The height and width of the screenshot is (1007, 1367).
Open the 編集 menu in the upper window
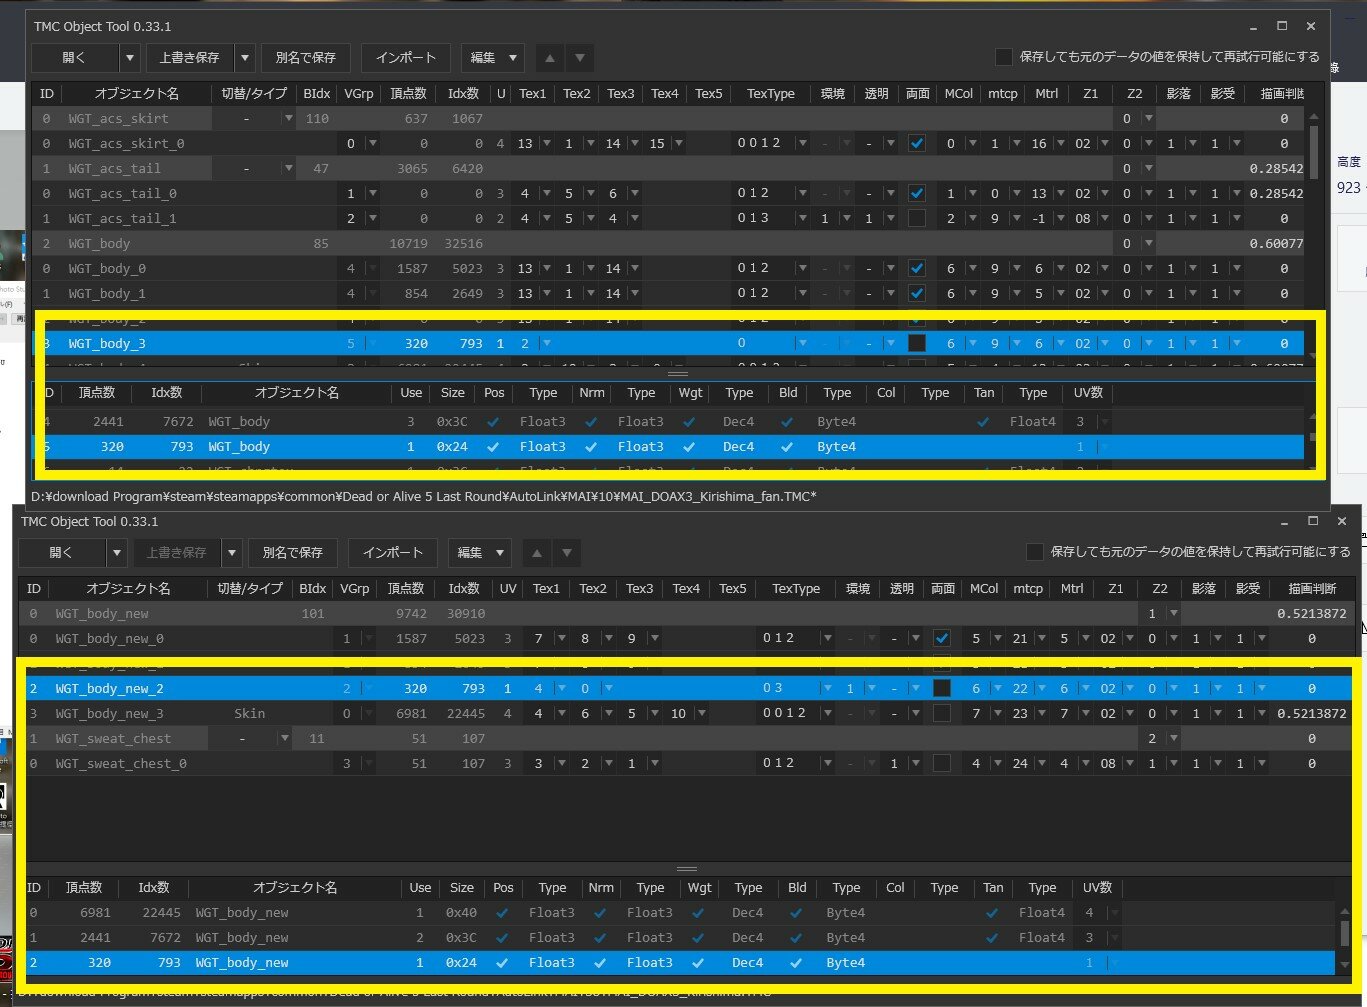(x=493, y=58)
